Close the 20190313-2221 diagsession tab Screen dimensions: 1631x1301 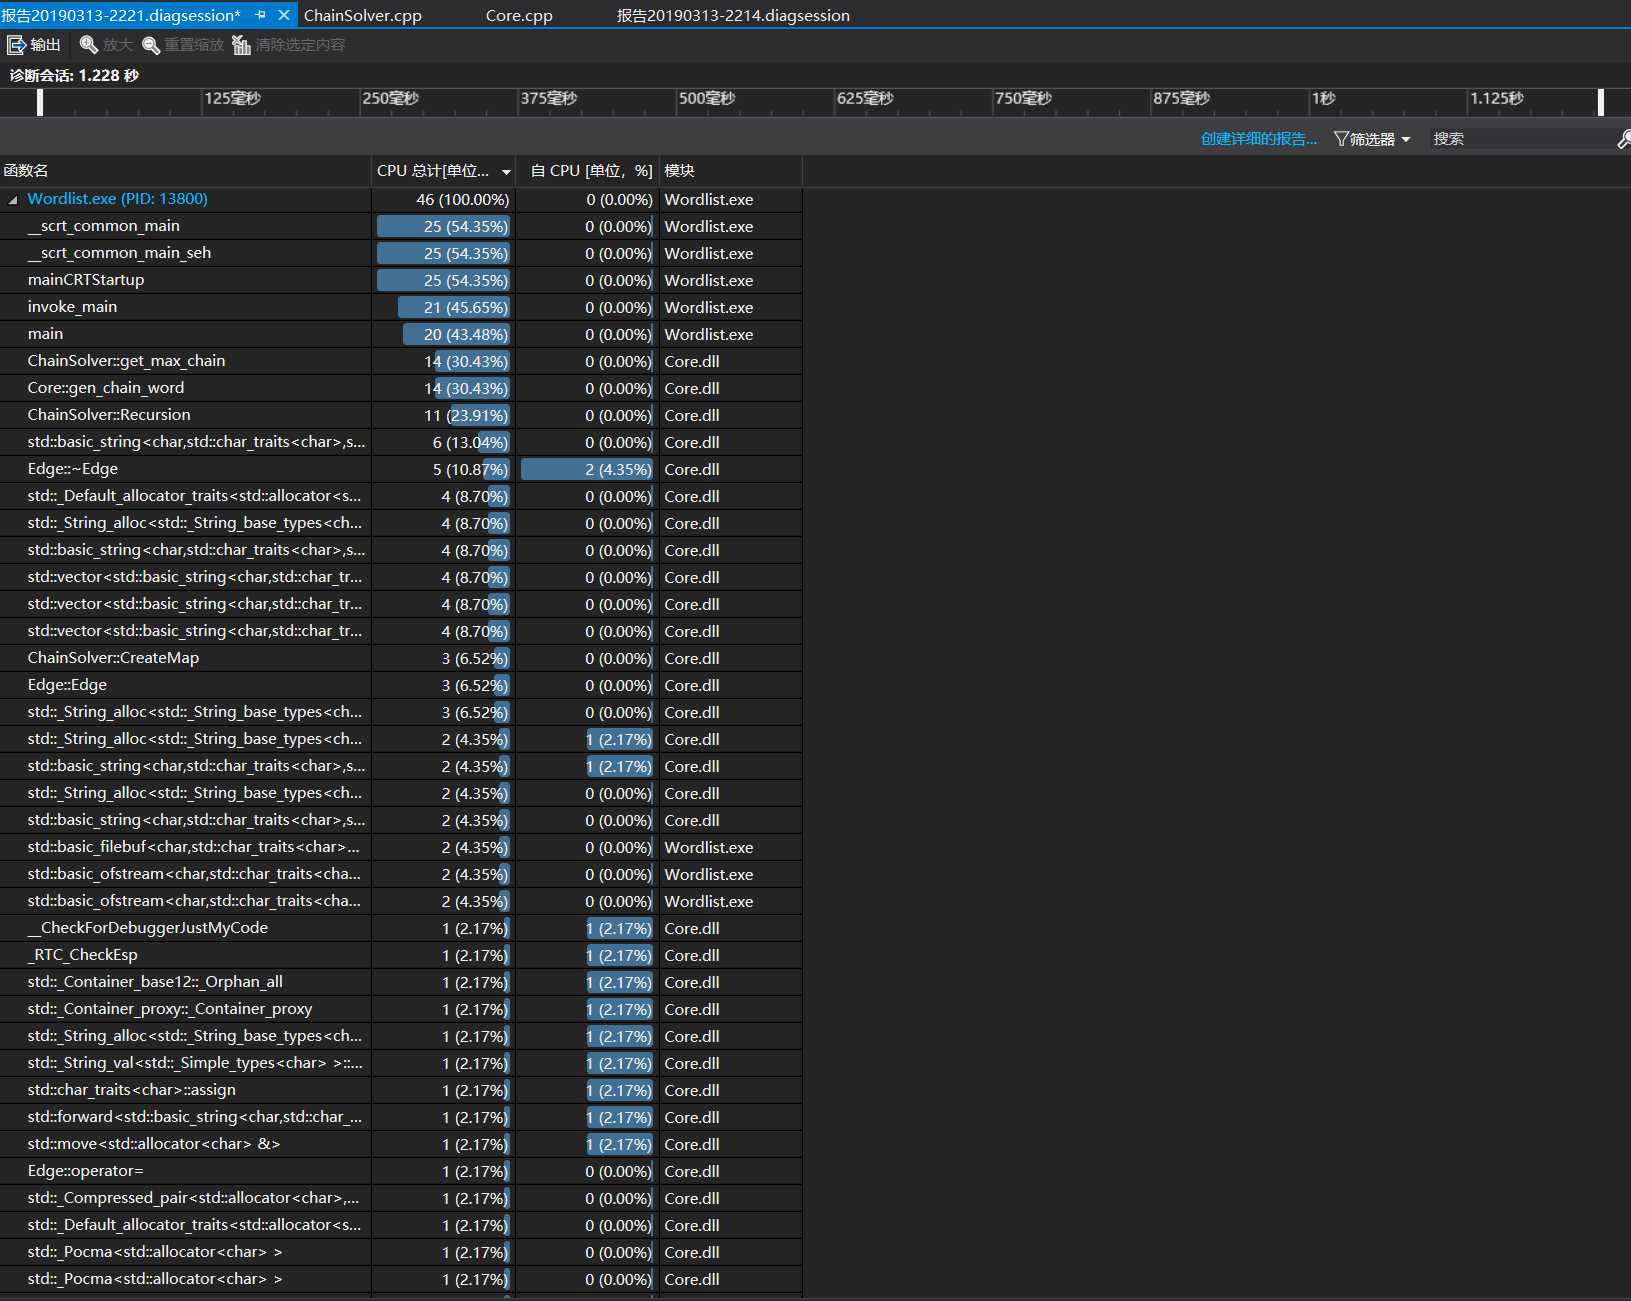(x=284, y=15)
